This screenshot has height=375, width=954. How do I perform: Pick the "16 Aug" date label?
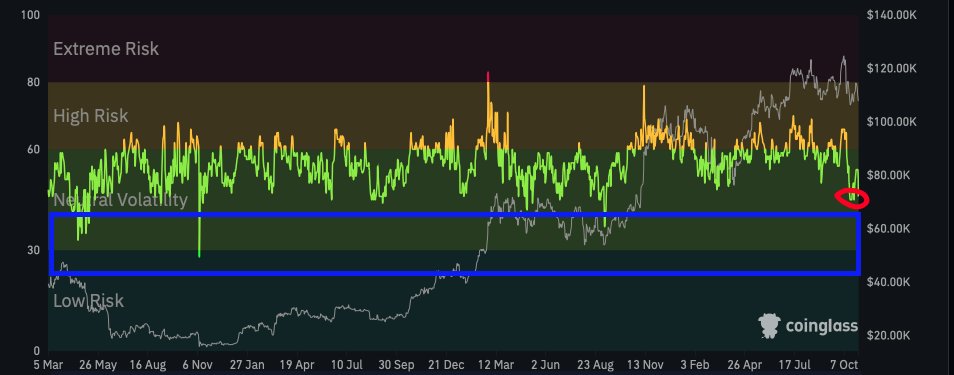(148, 365)
